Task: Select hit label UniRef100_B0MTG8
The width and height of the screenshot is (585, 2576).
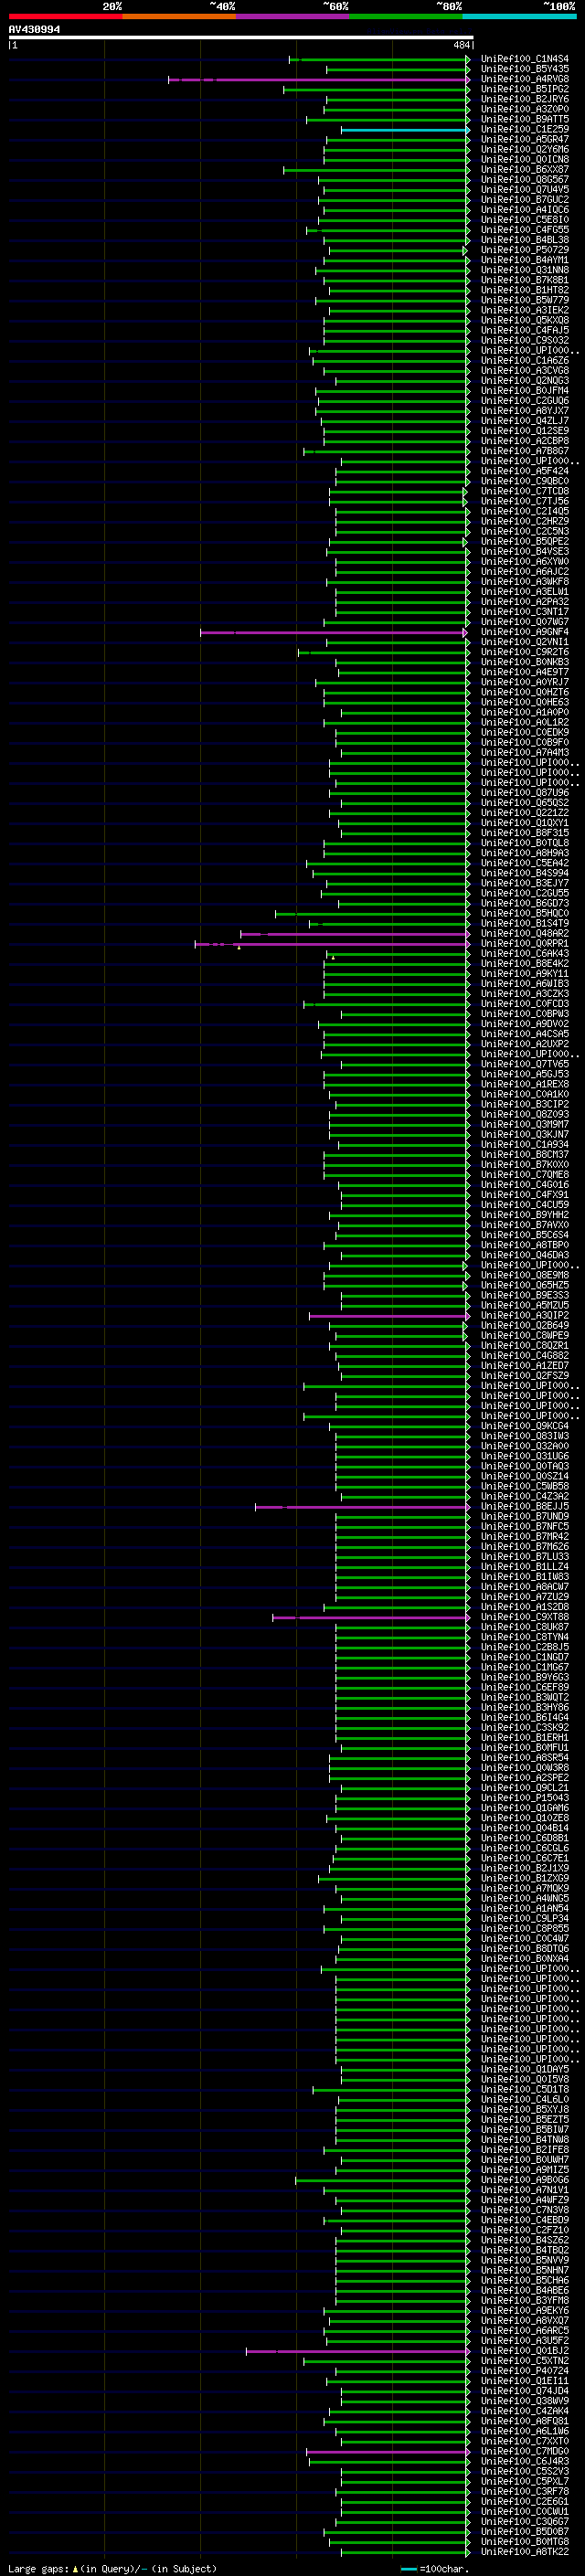Action: tap(525, 2542)
